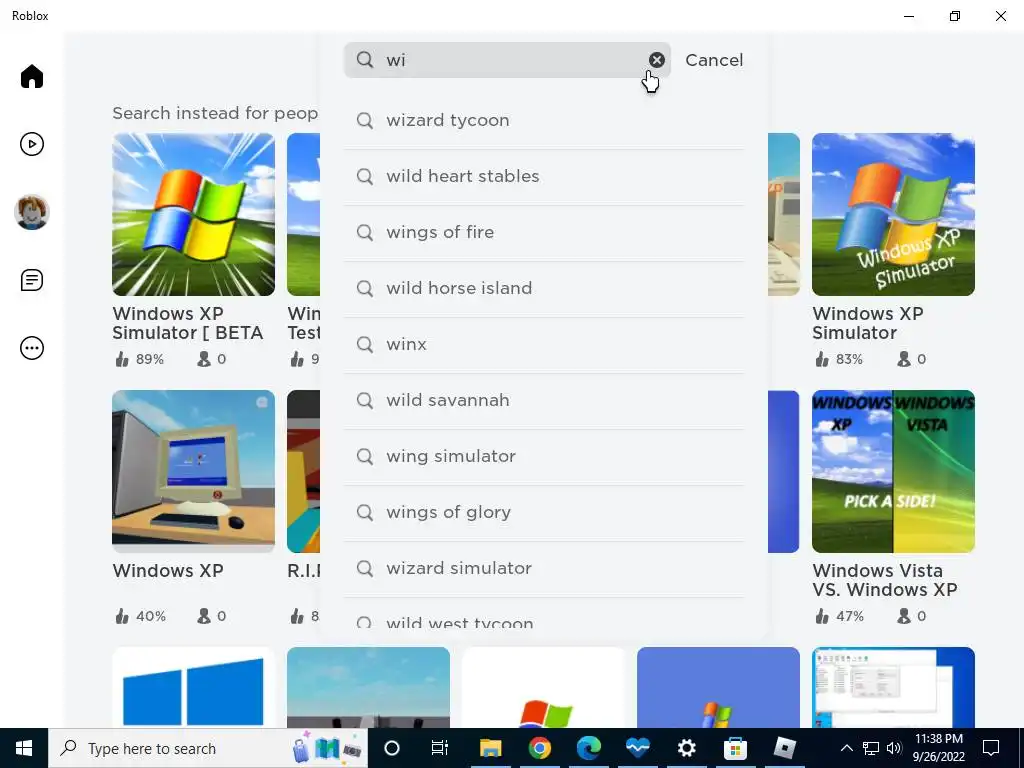Click Cancel next to the search box

pos(714,60)
